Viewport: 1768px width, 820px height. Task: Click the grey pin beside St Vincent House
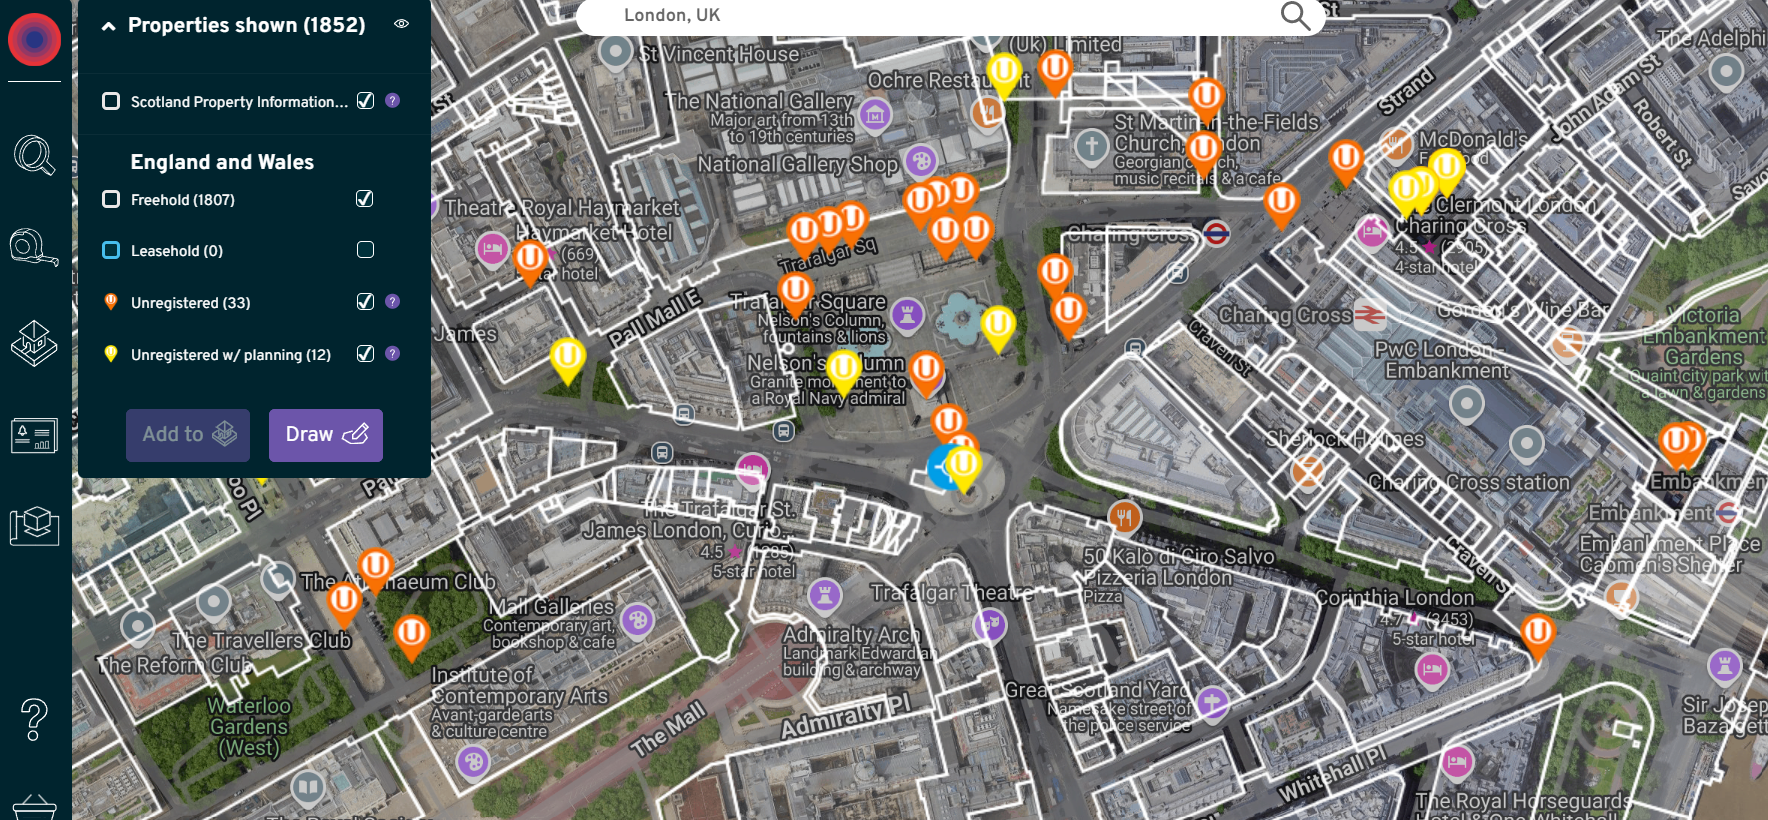coord(616,51)
